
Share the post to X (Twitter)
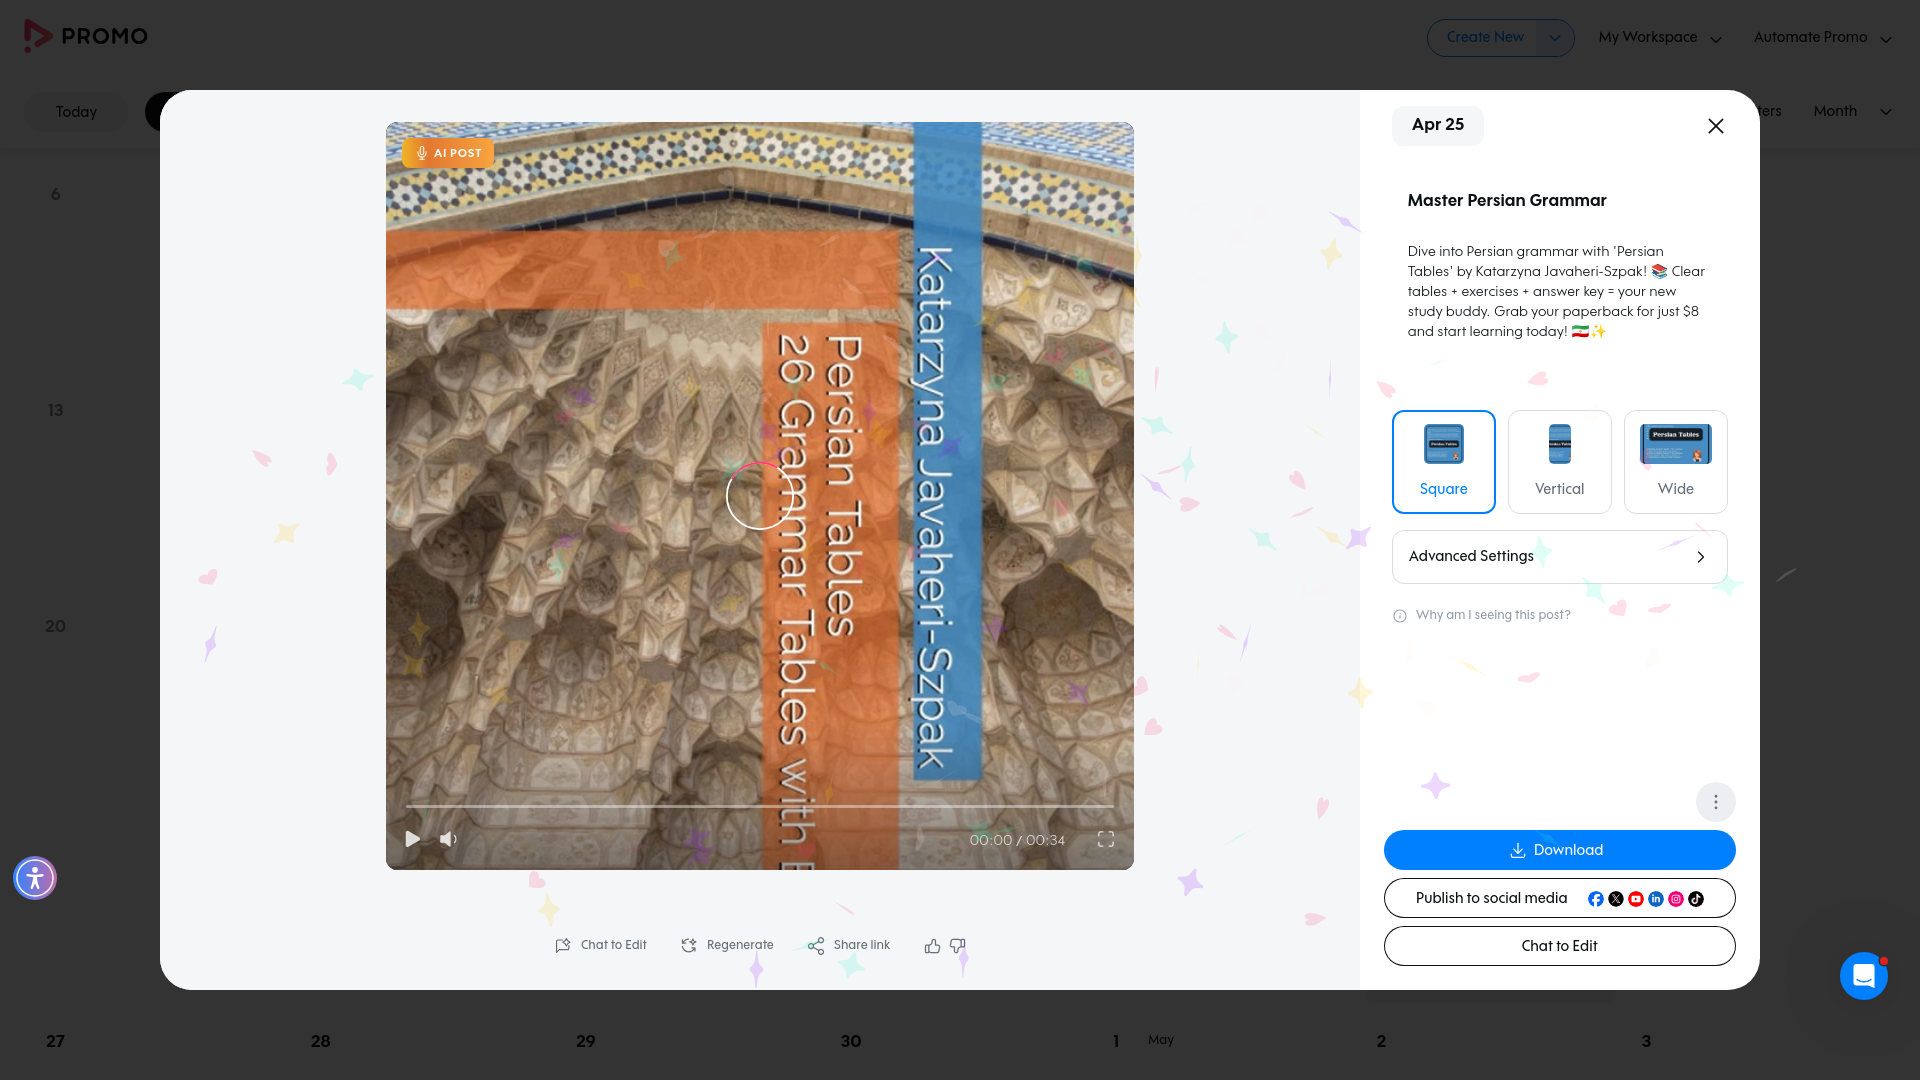coord(1616,898)
